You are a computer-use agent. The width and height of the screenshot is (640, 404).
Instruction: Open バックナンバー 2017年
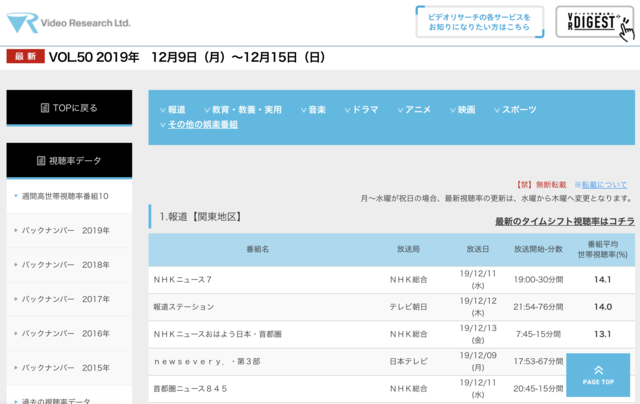(x=69, y=299)
